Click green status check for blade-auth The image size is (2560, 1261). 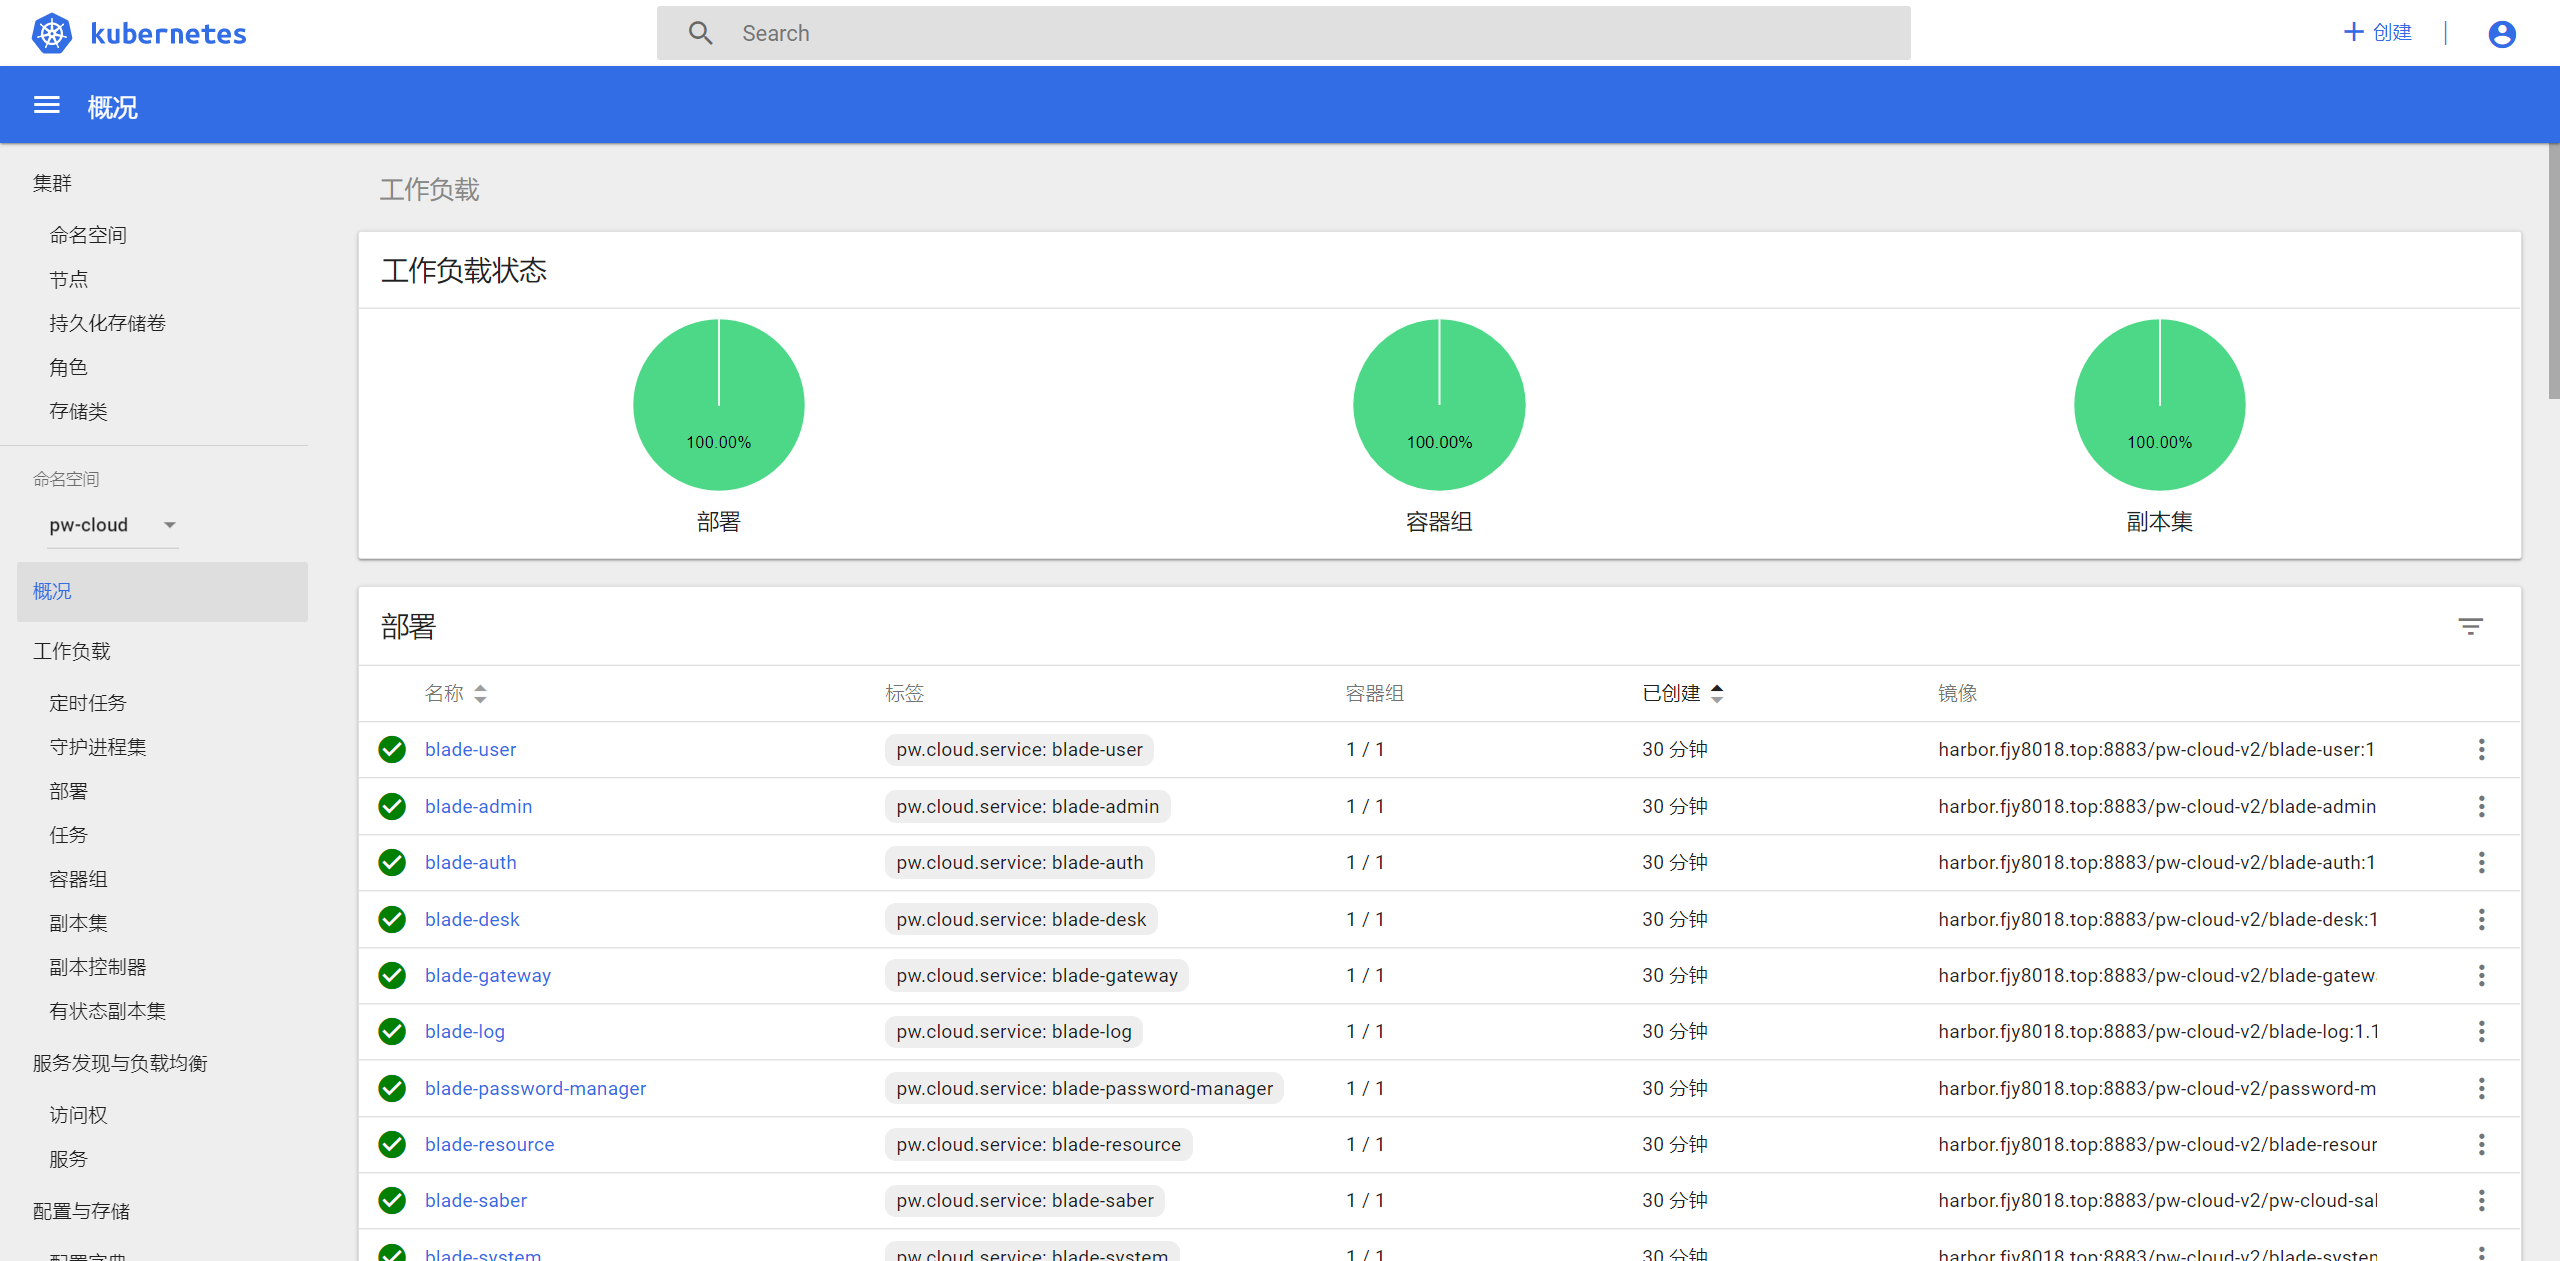coord(392,863)
